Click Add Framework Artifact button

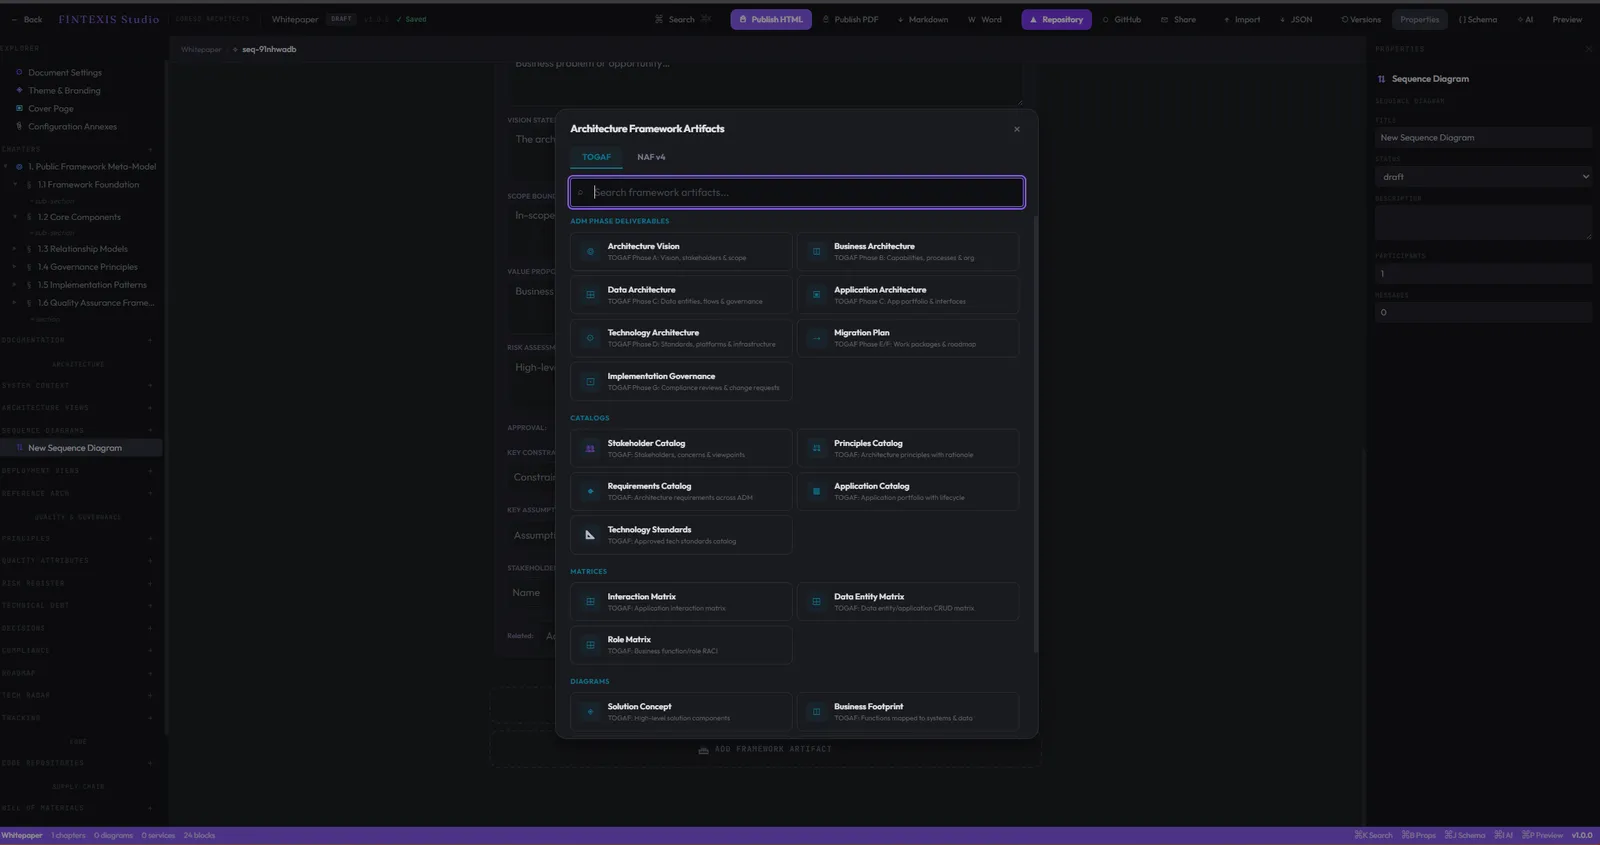(x=765, y=749)
